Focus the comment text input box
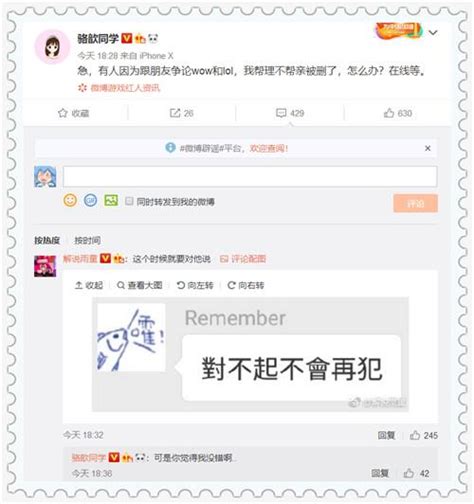The width and height of the screenshot is (474, 504). (250, 176)
